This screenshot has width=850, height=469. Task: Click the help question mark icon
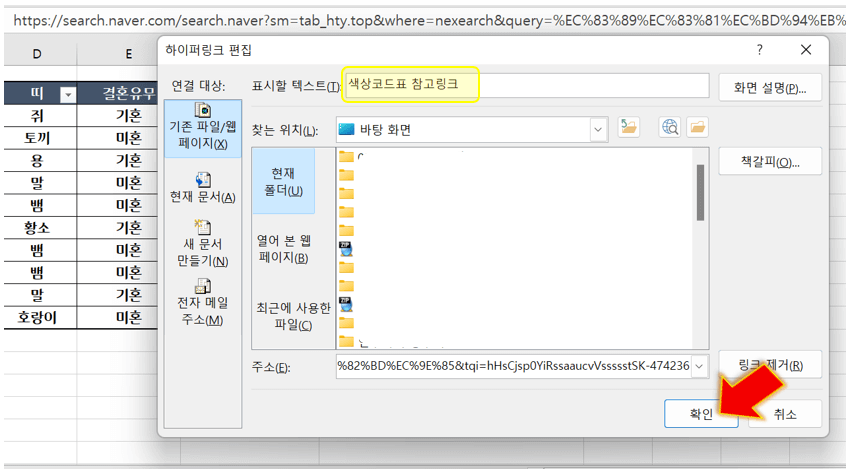(759, 50)
